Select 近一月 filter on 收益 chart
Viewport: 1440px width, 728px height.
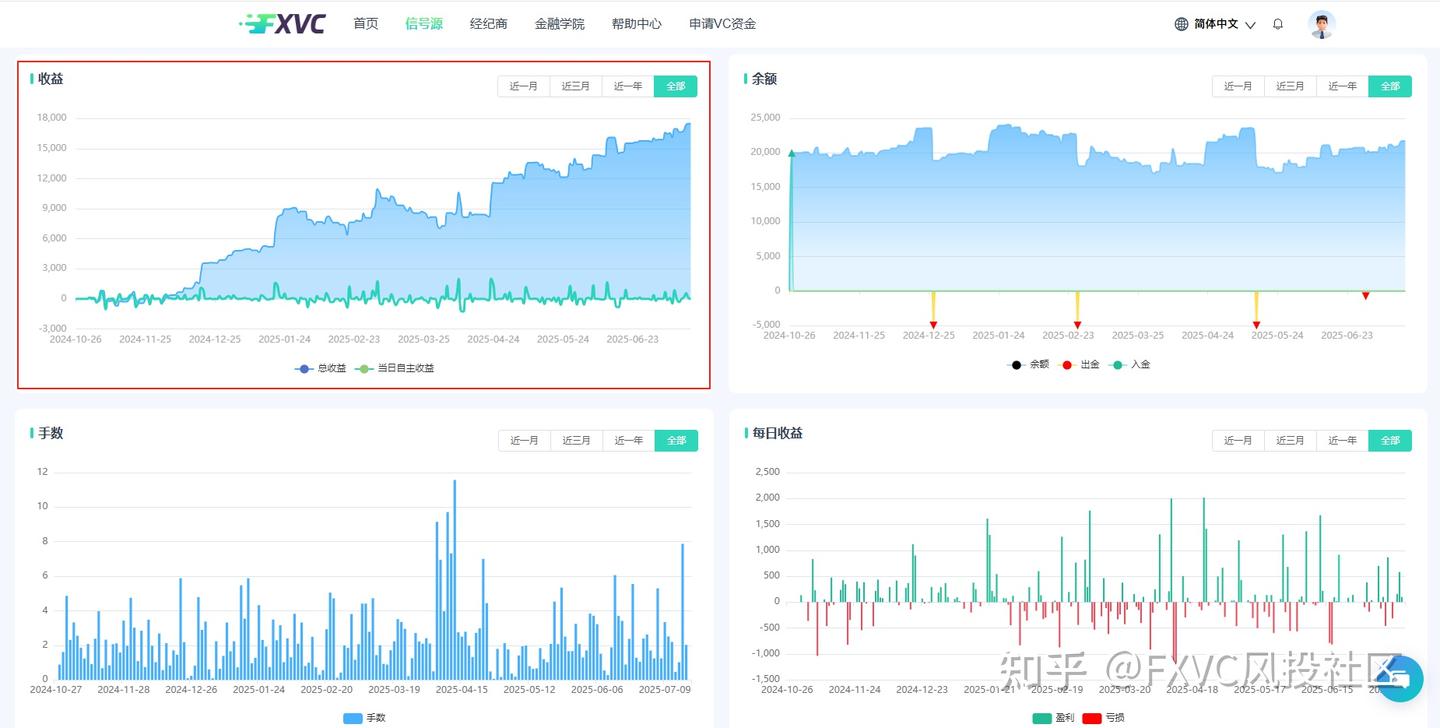pos(523,86)
